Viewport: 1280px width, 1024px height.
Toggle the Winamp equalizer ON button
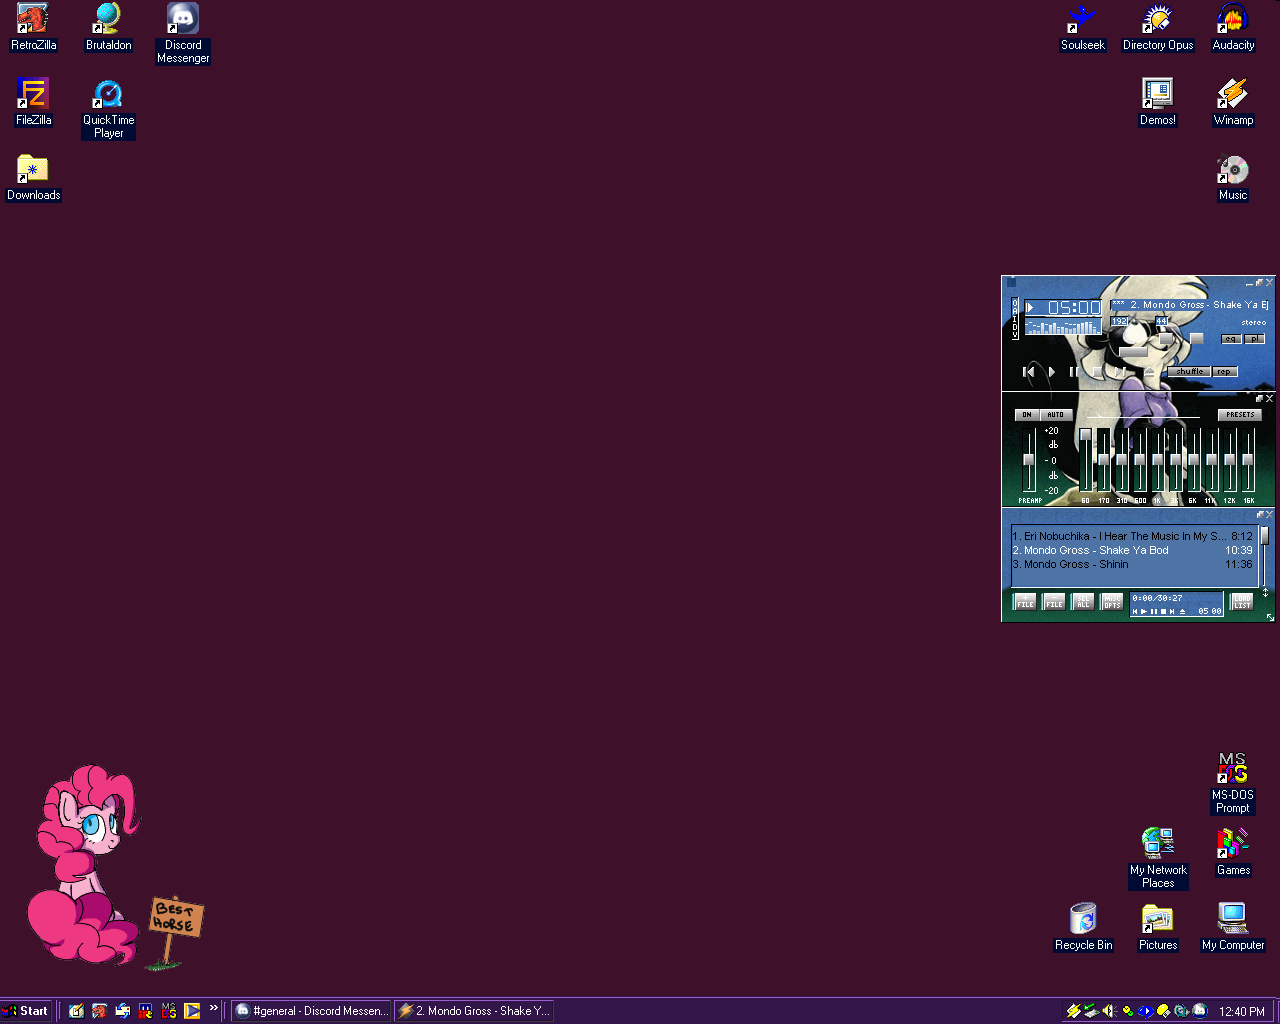point(1026,415)
